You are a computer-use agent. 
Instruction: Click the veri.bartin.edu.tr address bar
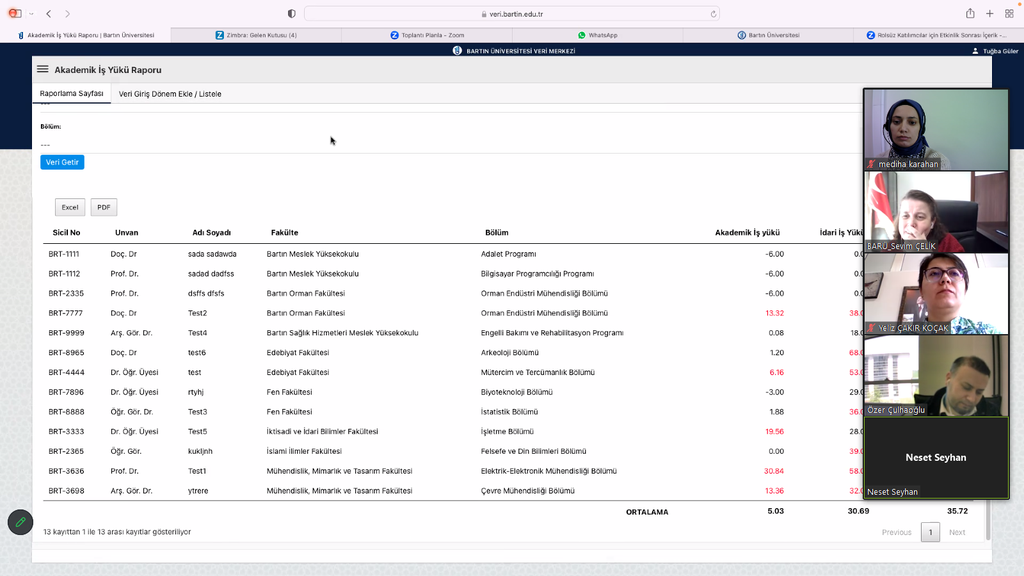(510, 14)
